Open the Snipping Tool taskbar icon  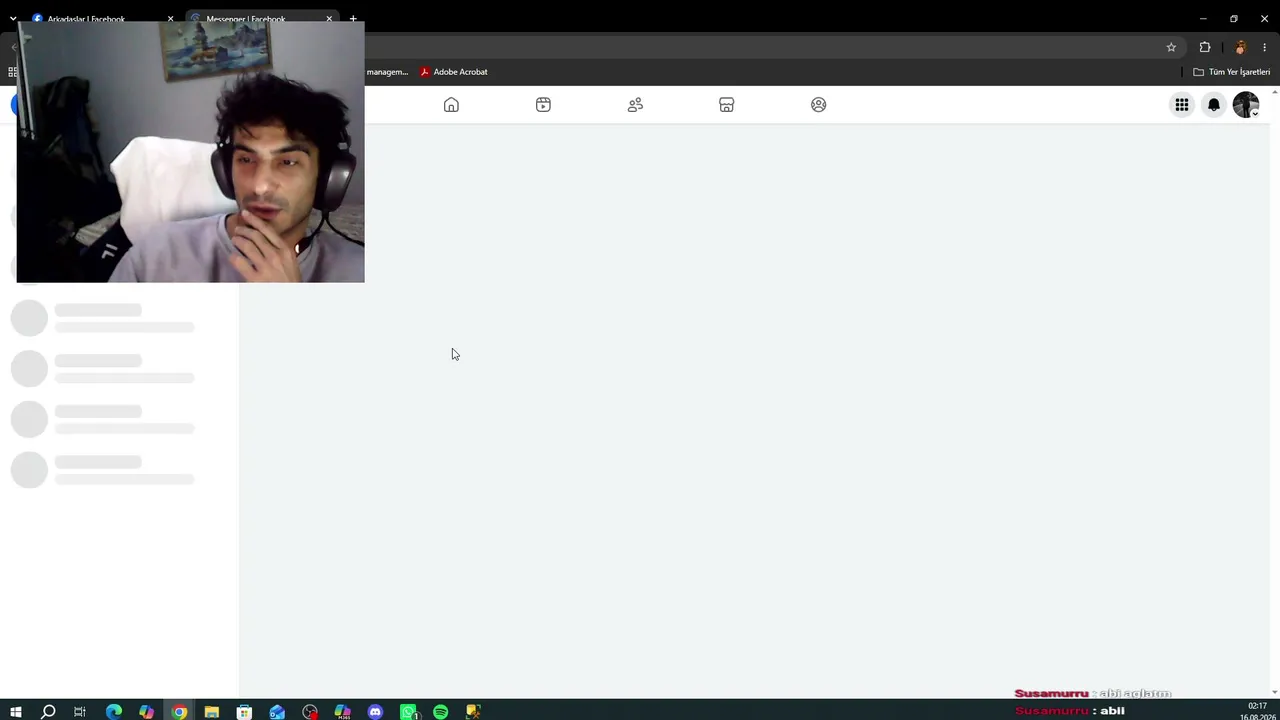(473, 712)
